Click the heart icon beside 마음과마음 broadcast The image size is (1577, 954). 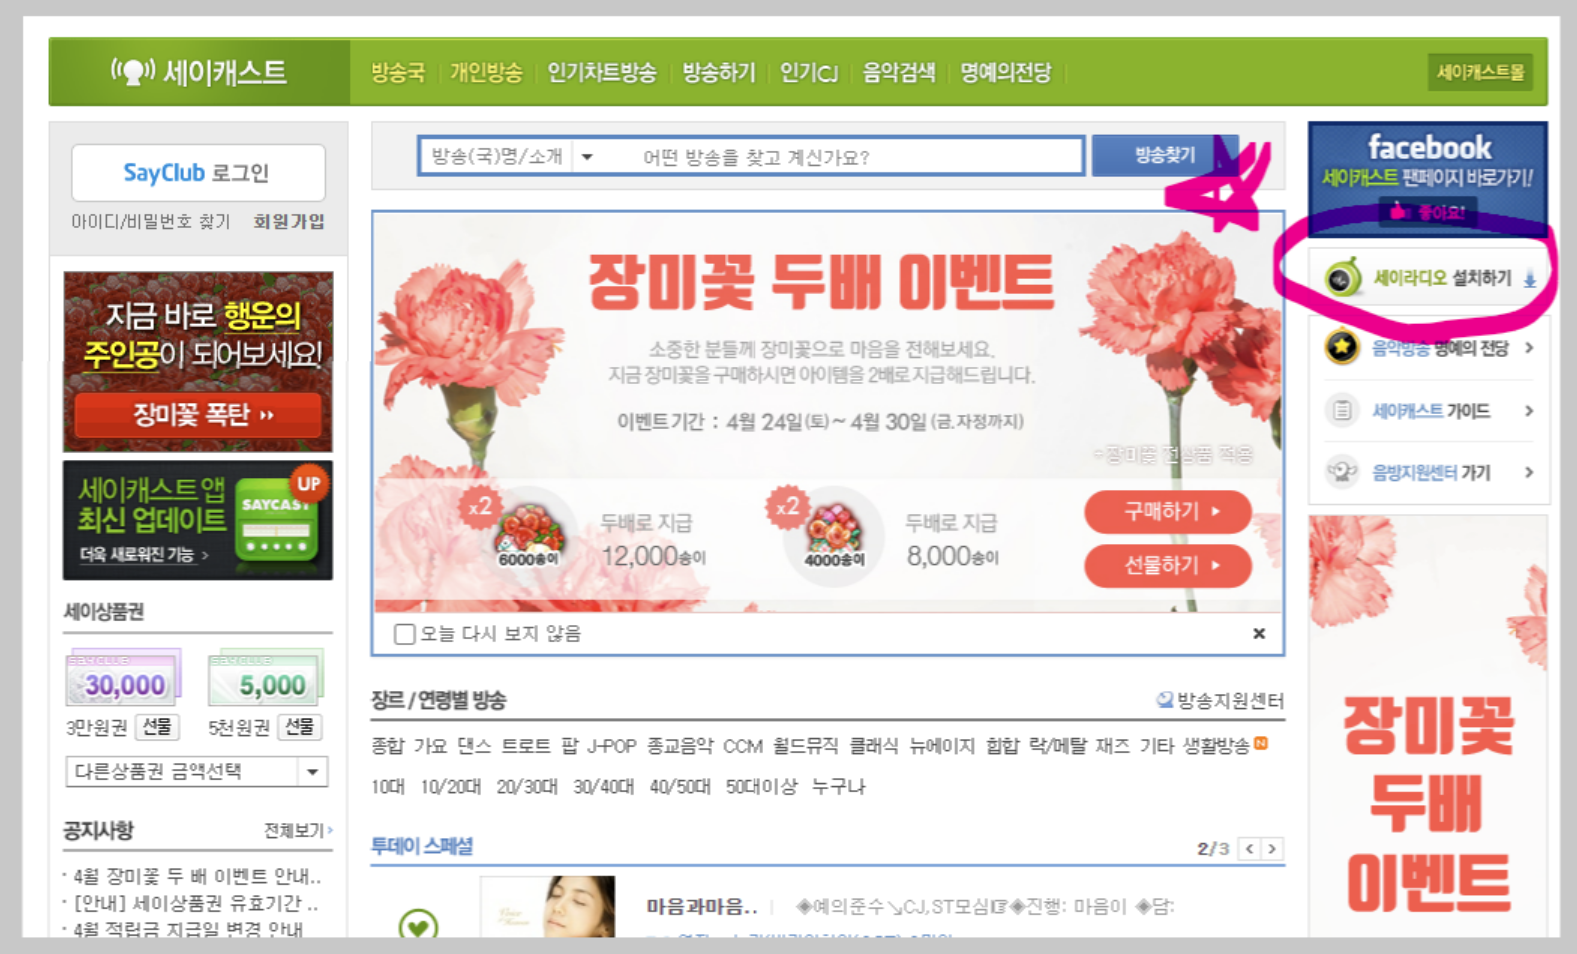pos(418,925)
